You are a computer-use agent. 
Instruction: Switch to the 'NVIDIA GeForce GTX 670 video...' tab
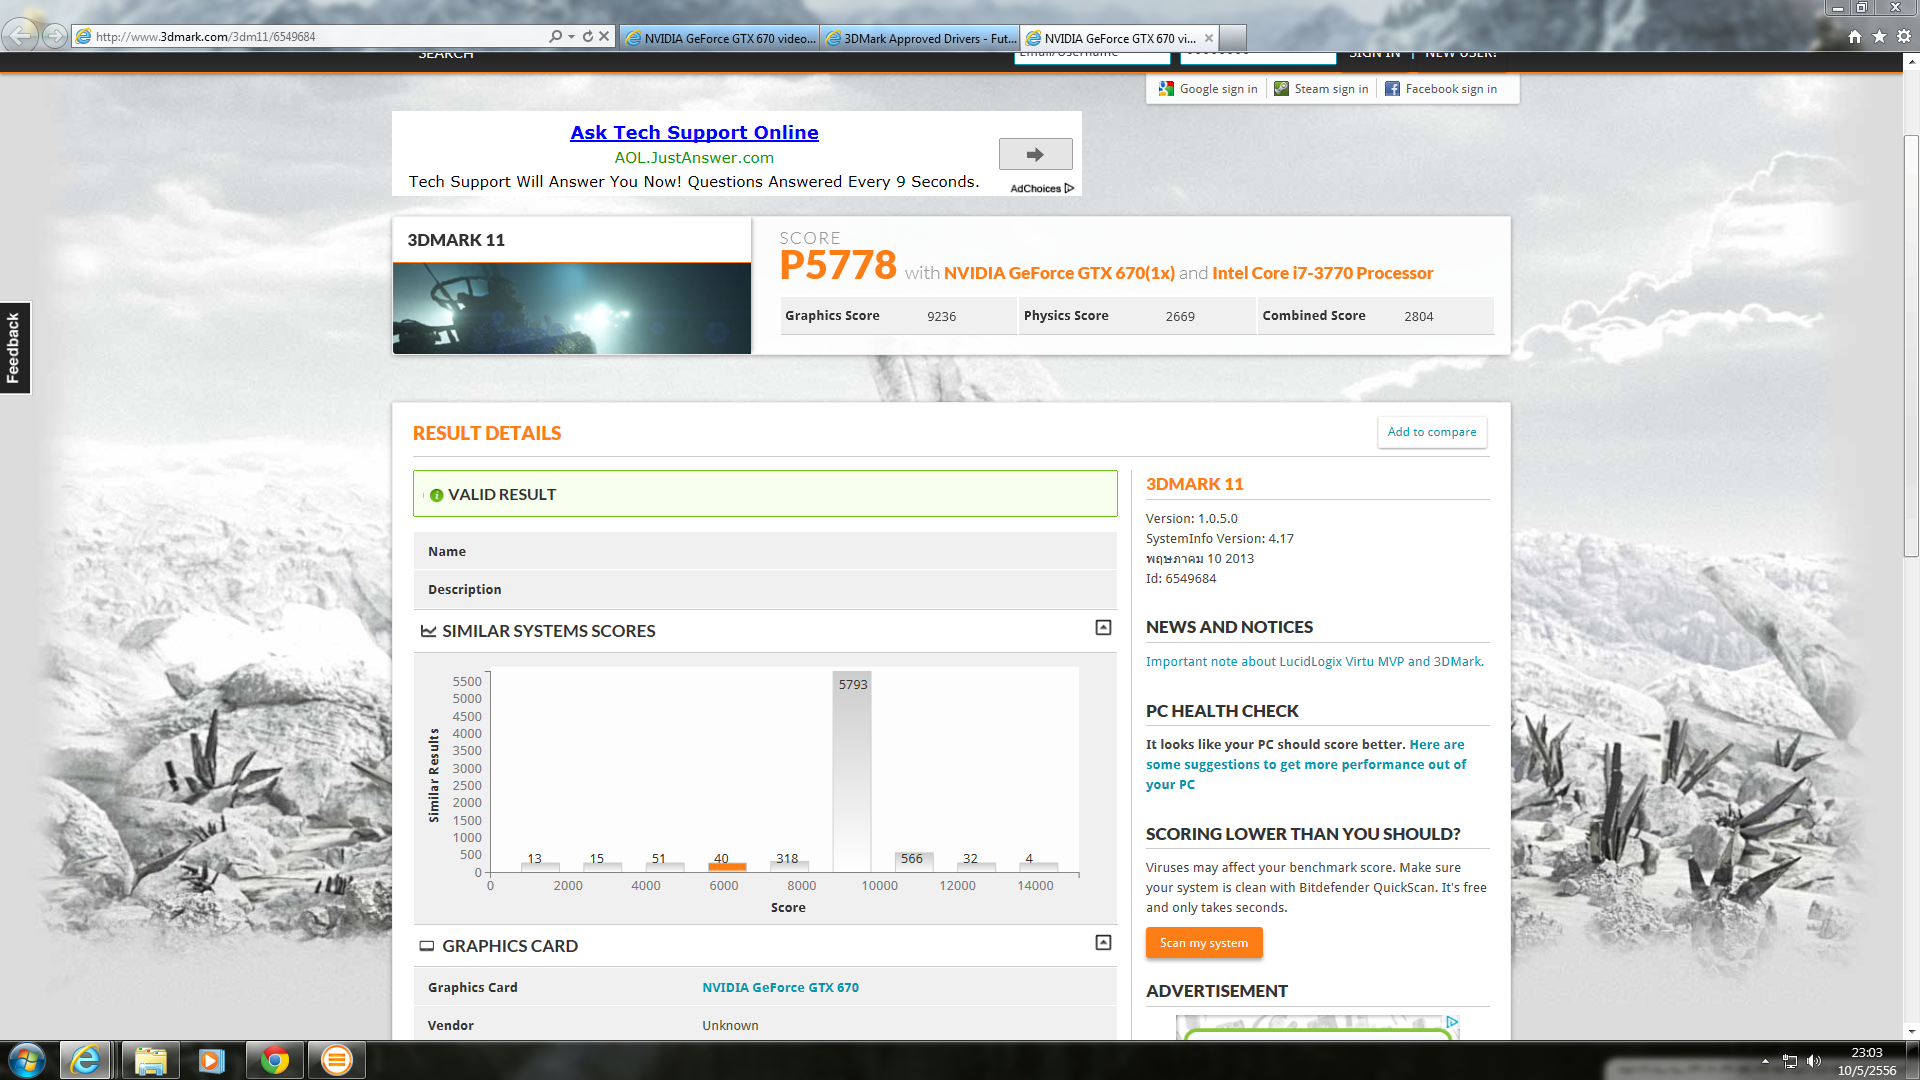(x=720, y=38)
